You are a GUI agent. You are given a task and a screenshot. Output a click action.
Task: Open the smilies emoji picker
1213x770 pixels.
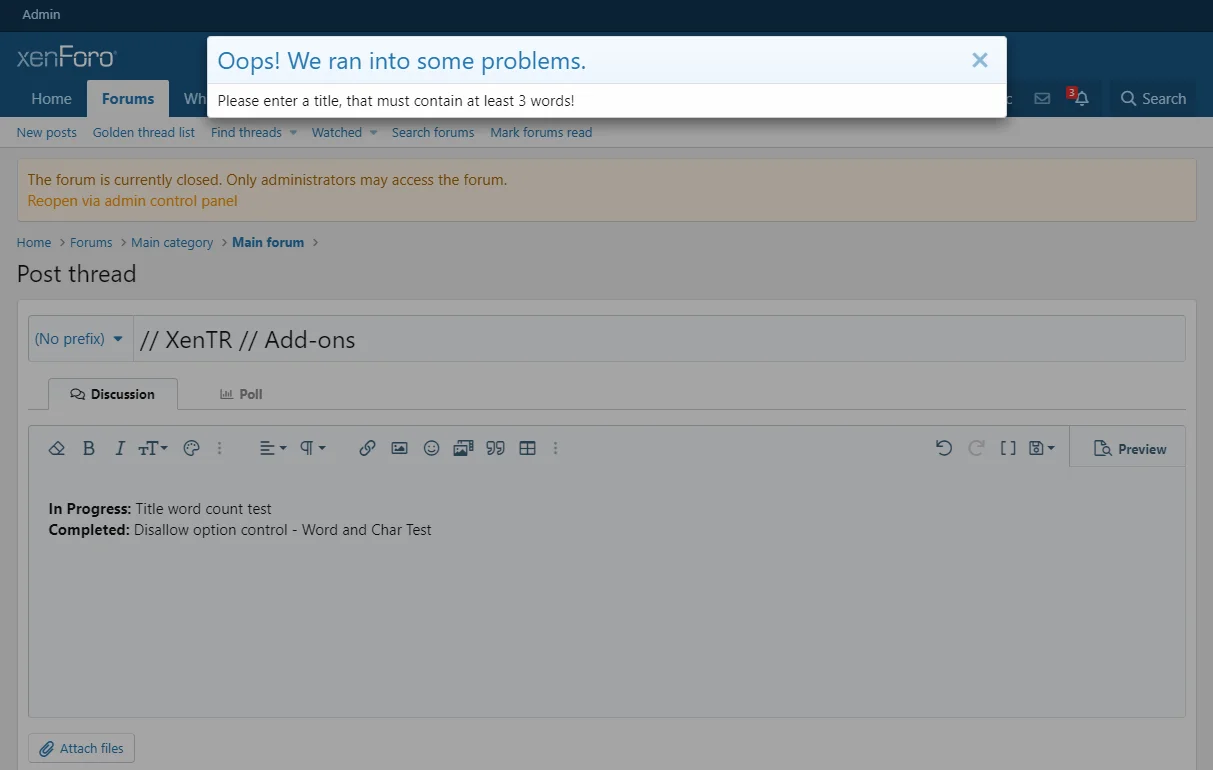431,448
